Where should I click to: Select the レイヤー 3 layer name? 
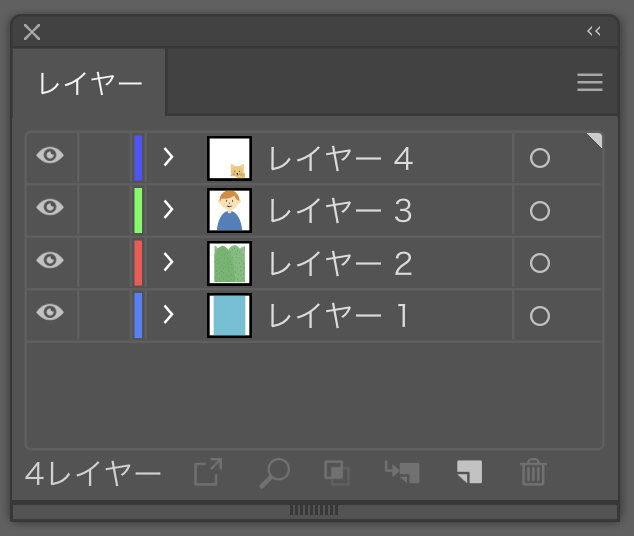340,211
